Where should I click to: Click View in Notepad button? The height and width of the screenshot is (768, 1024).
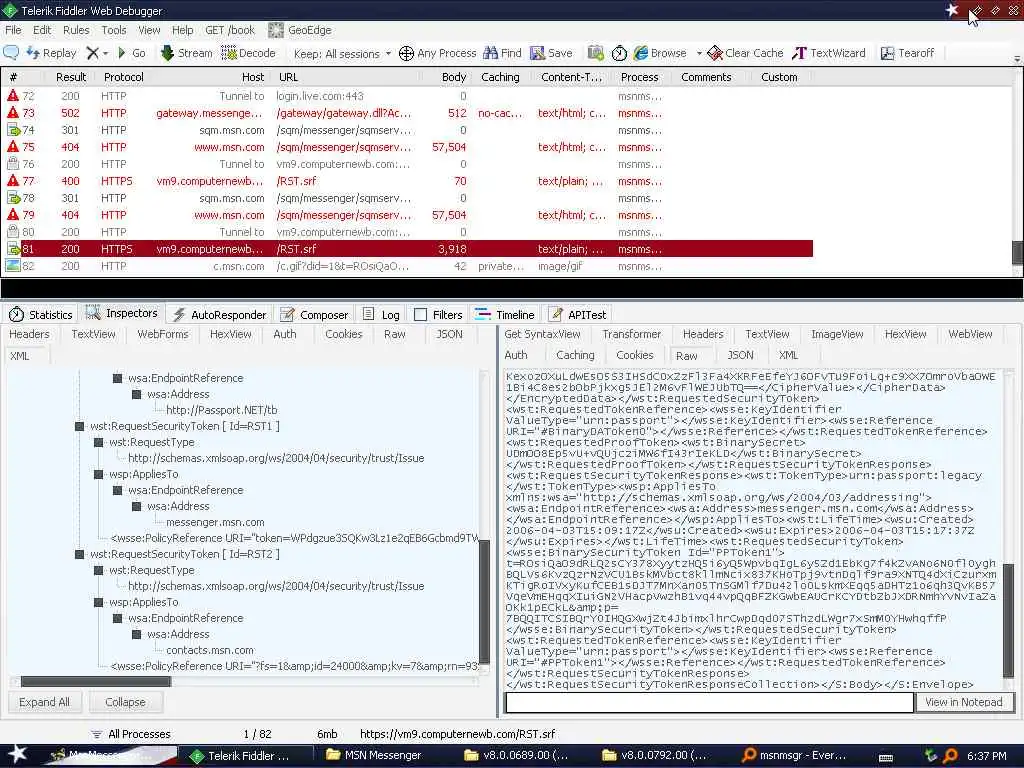click(964, 702)
